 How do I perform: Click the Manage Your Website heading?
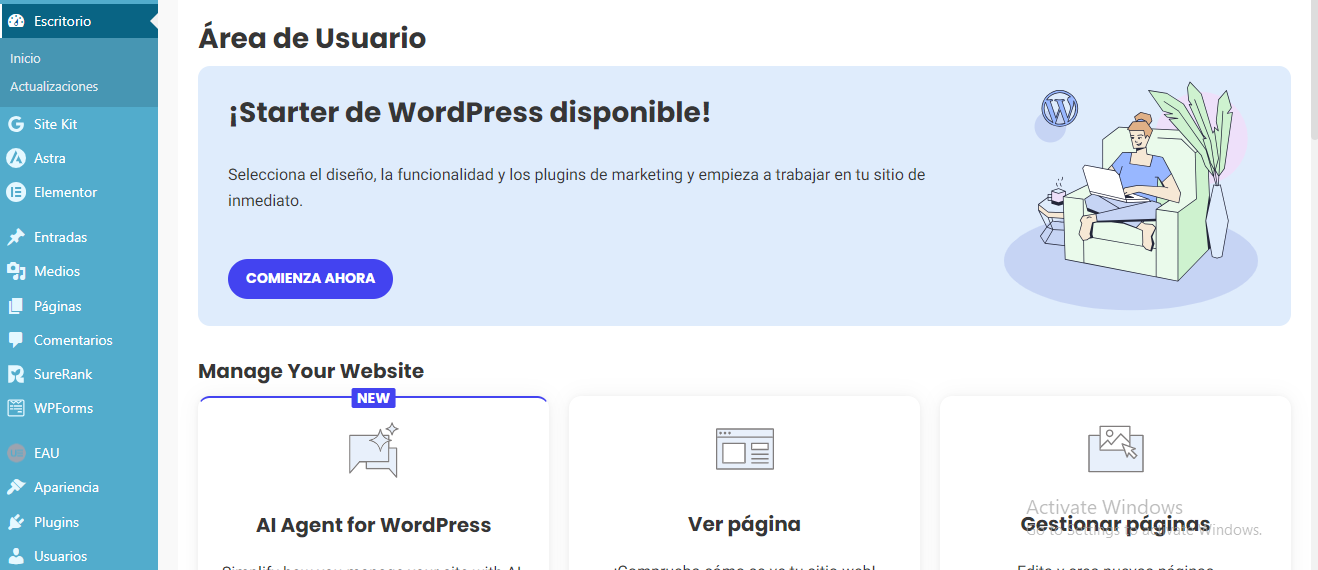[x=311, y=371]
